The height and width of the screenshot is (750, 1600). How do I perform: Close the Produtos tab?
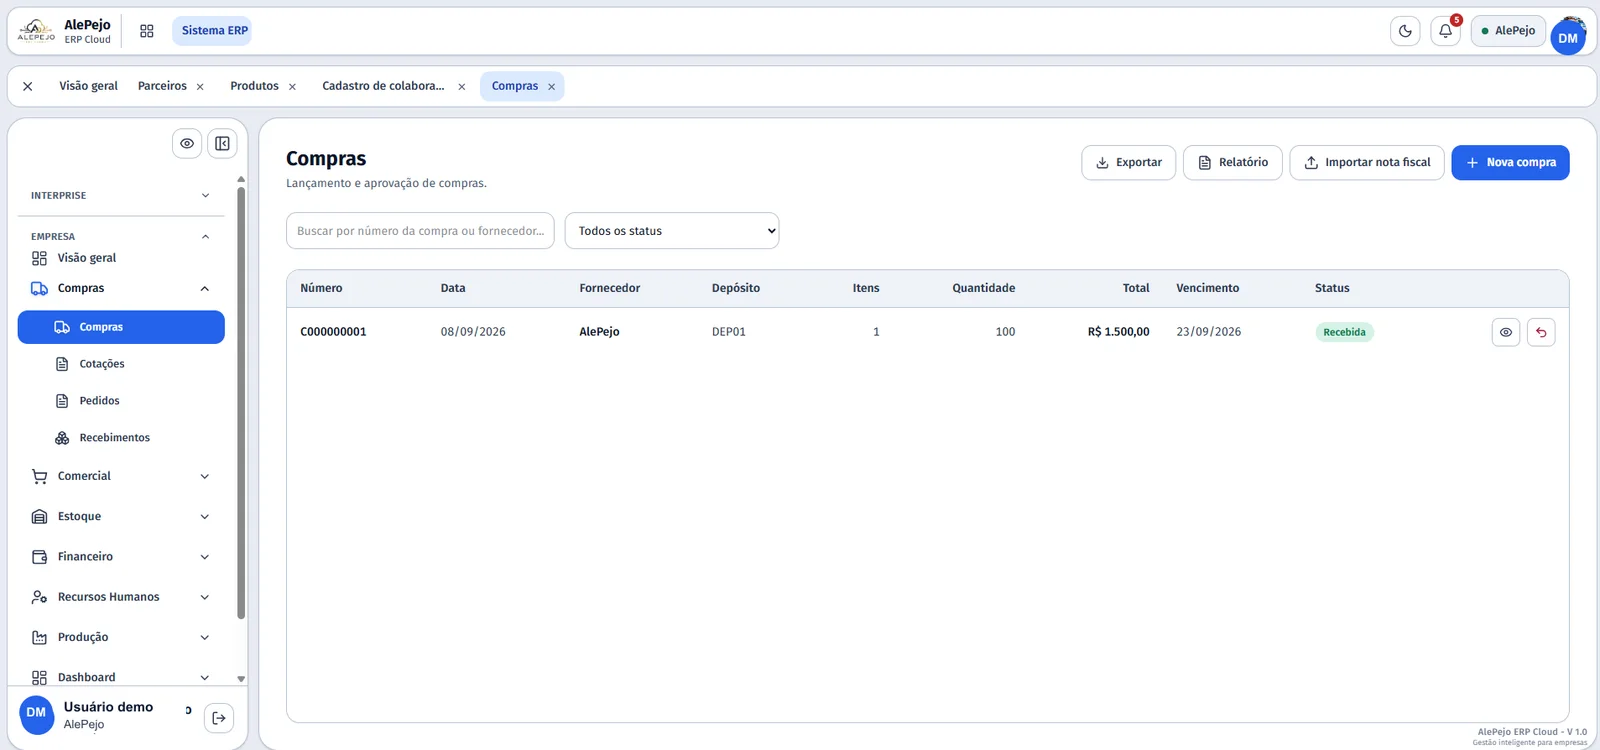click(292, 87)
